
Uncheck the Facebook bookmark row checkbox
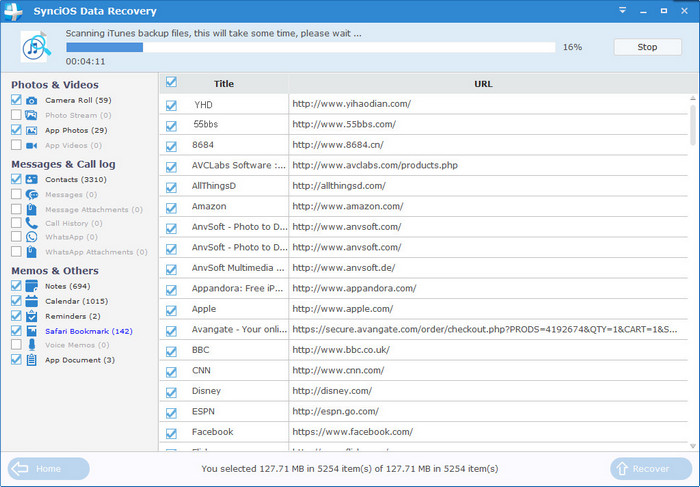(171, 433)
